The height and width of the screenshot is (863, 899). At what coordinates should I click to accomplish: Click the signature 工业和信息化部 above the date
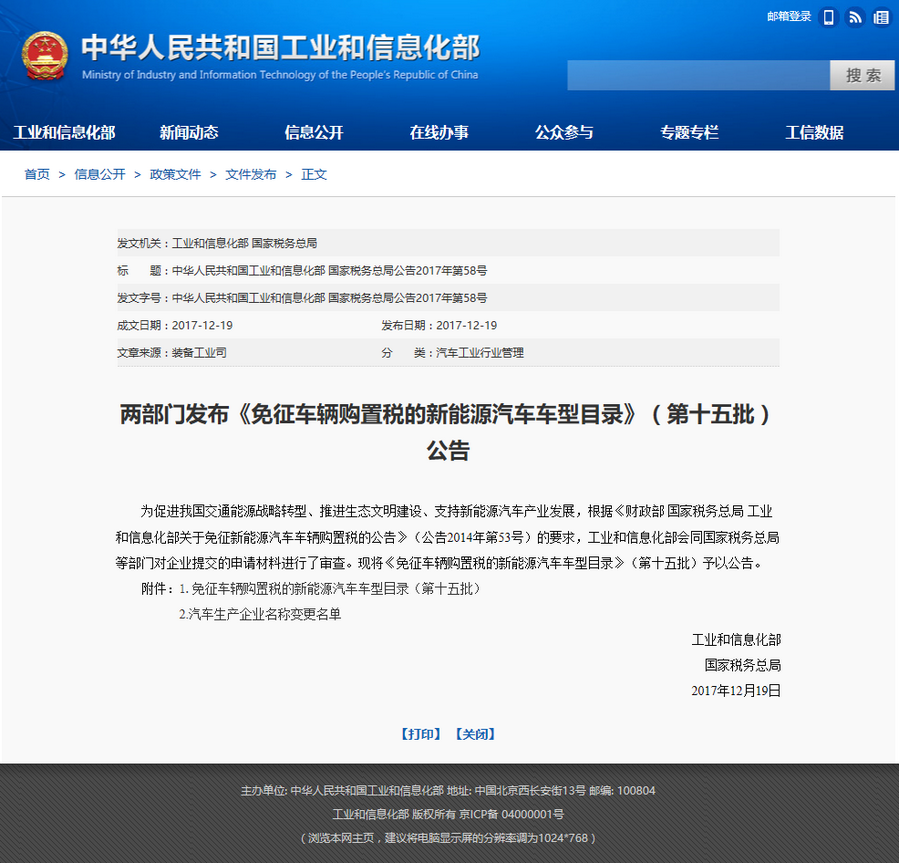pos(736,639)
